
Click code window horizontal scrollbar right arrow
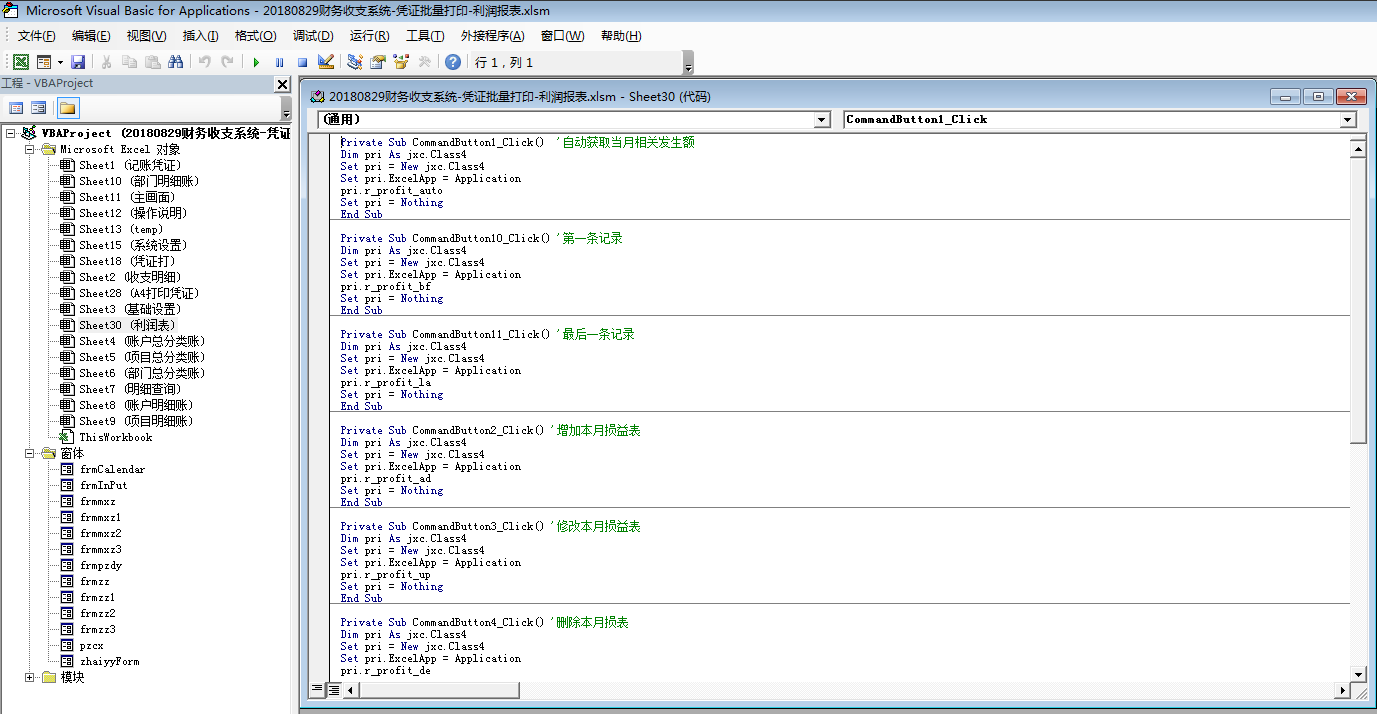point(1342,691)
